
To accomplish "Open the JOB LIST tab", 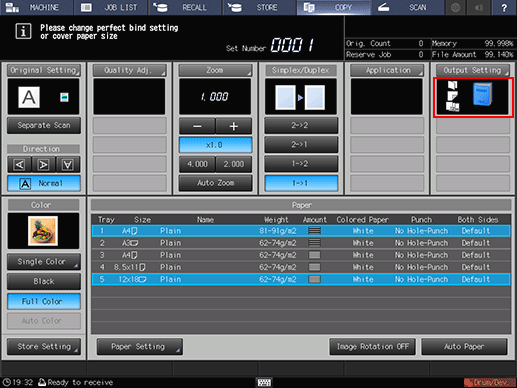I will (111, 7).
